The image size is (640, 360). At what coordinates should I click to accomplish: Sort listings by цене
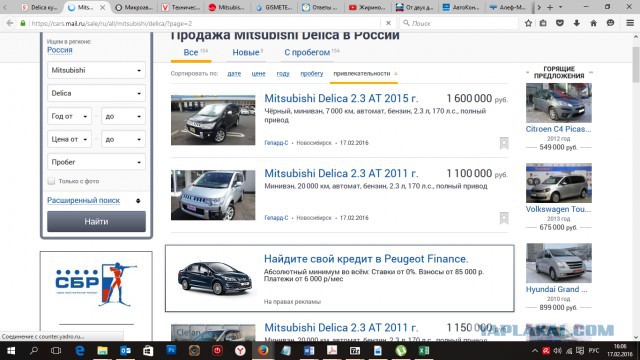tap(258, 73)
